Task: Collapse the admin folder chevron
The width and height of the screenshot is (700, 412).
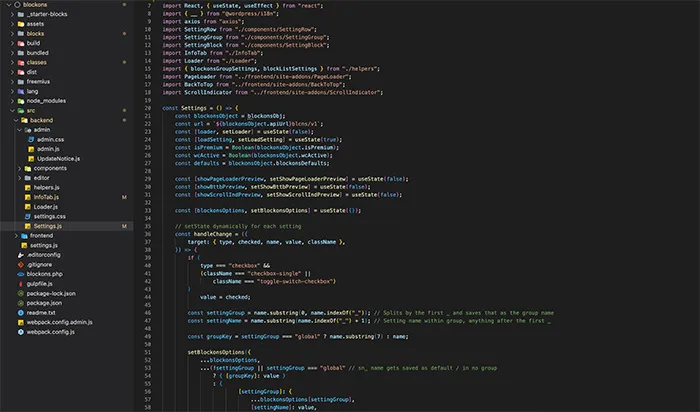Action: 20,130
